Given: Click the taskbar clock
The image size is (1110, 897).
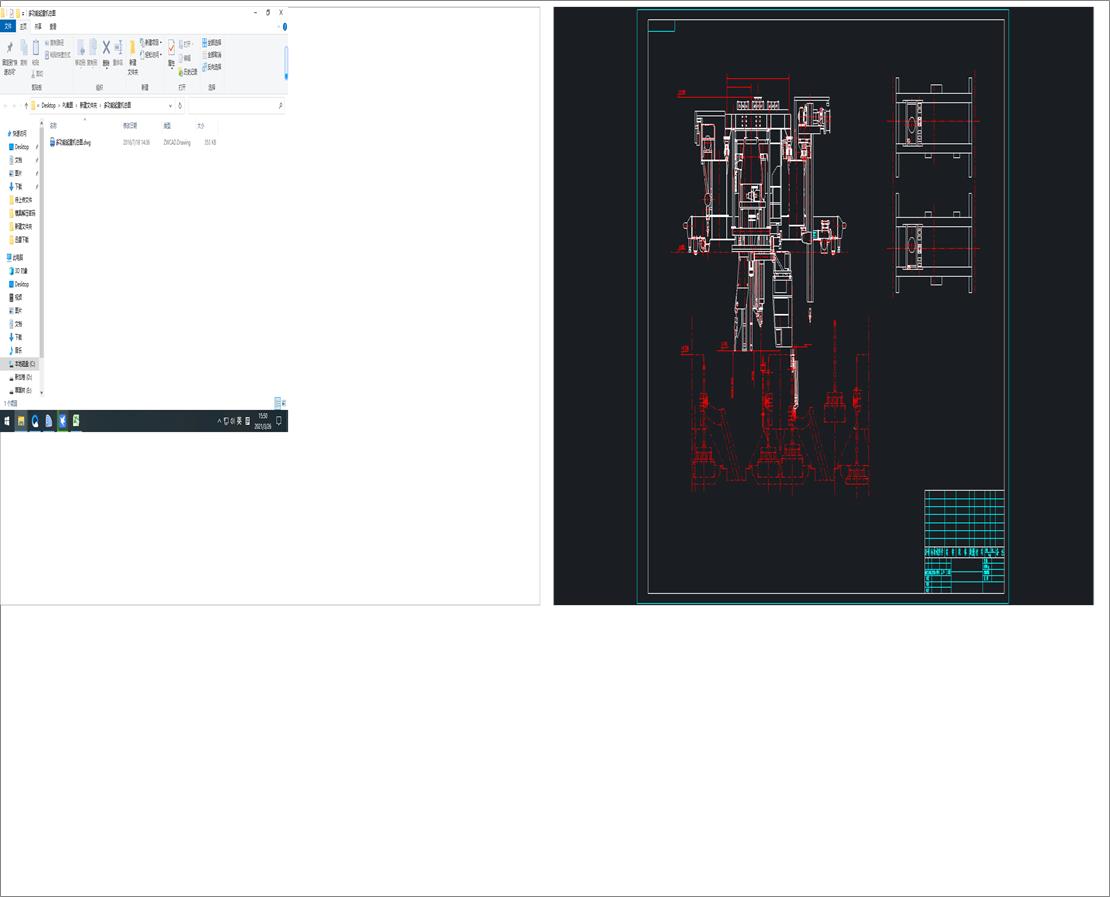Looking at the screenshot, I should click(x=263, y=421).
